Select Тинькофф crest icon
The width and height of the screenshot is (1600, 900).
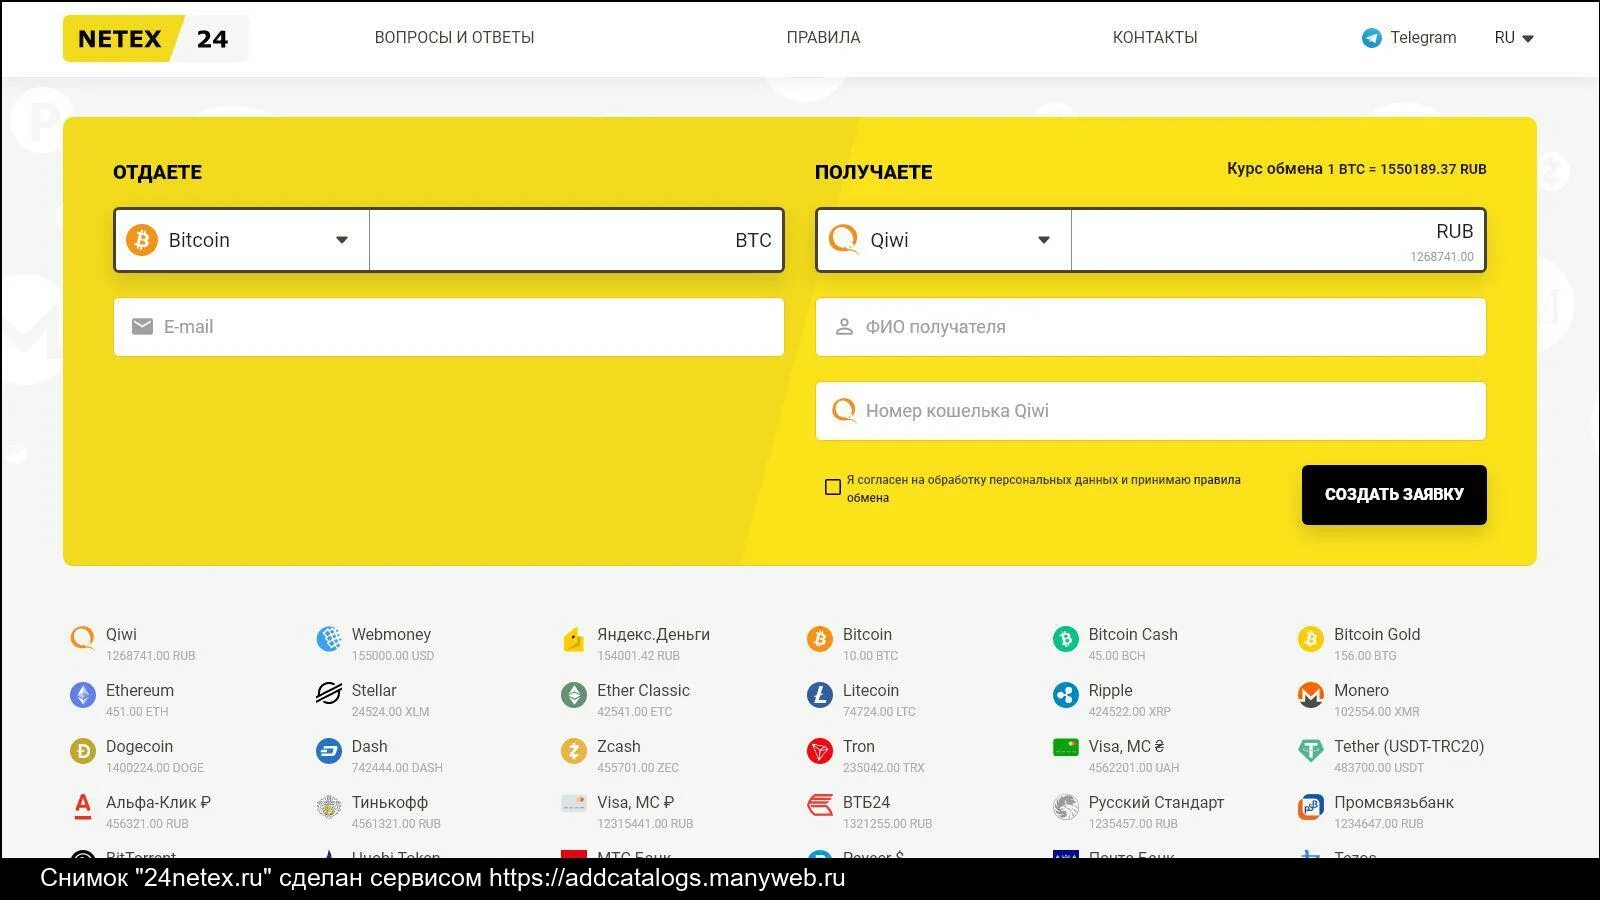tap(328, 807)
